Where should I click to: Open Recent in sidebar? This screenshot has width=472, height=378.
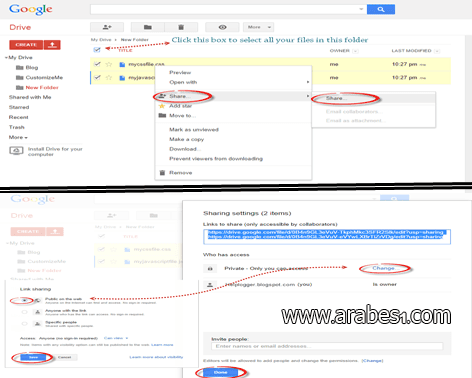coord(19,117)
